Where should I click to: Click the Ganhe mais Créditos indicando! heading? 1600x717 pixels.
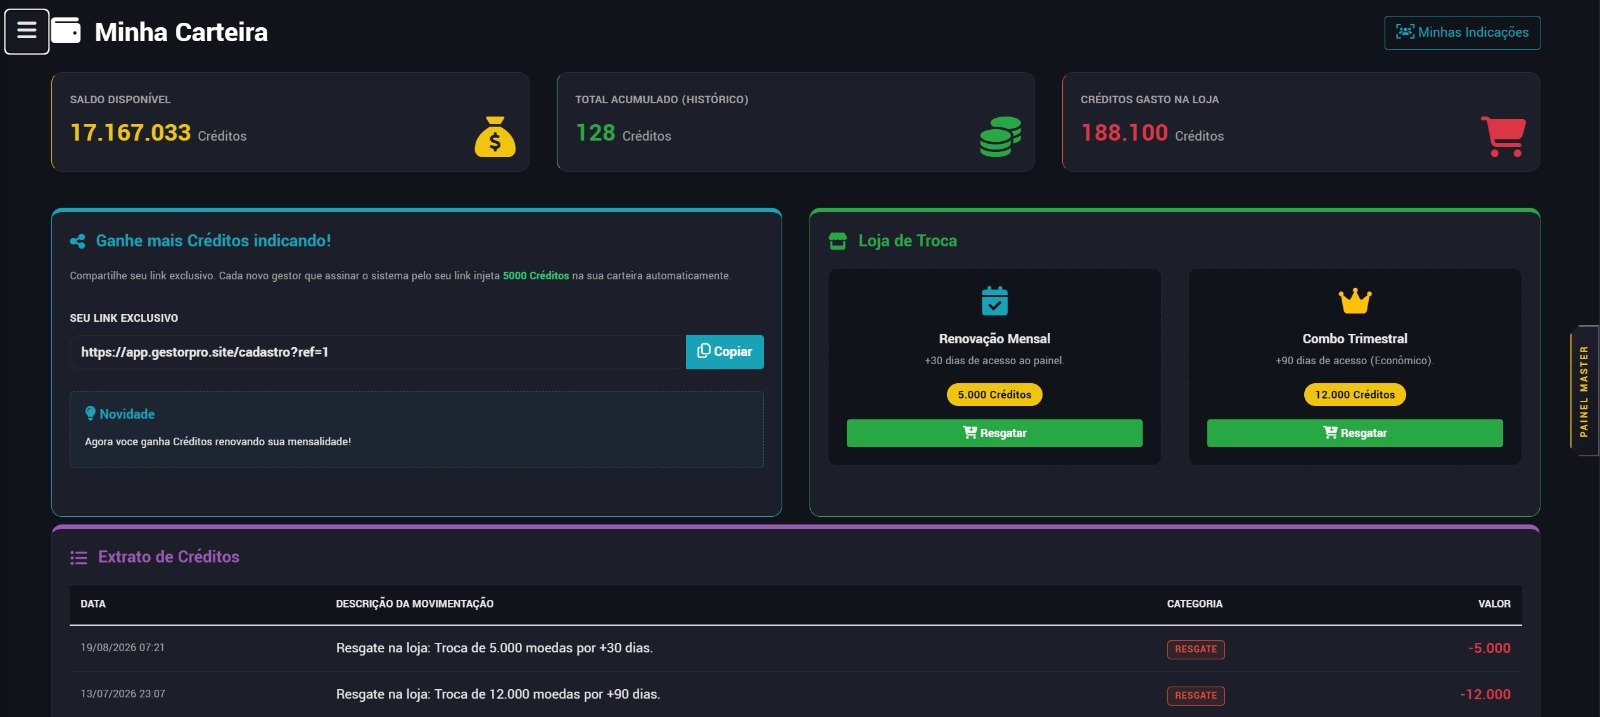(x=213, y=241)
